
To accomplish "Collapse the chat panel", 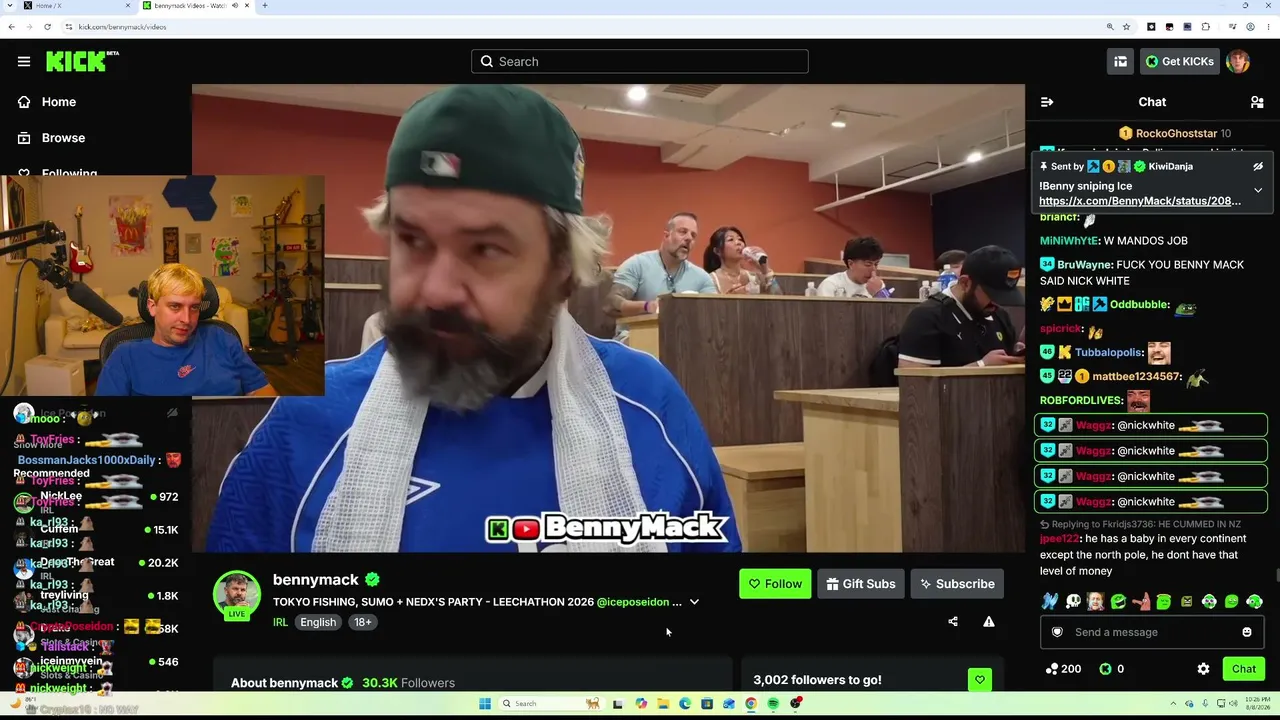I will point(1047,102).
